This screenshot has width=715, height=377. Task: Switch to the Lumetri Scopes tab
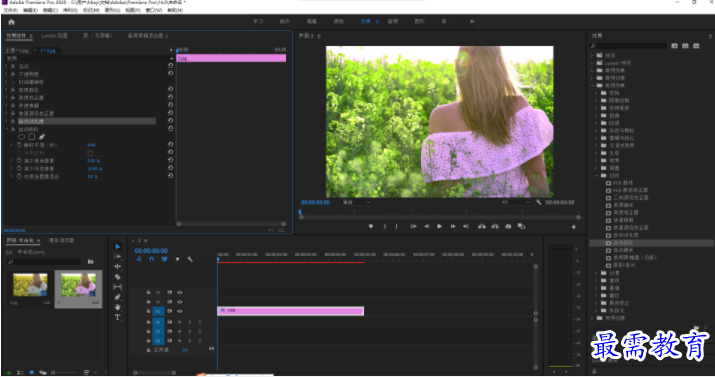(54, 36)
